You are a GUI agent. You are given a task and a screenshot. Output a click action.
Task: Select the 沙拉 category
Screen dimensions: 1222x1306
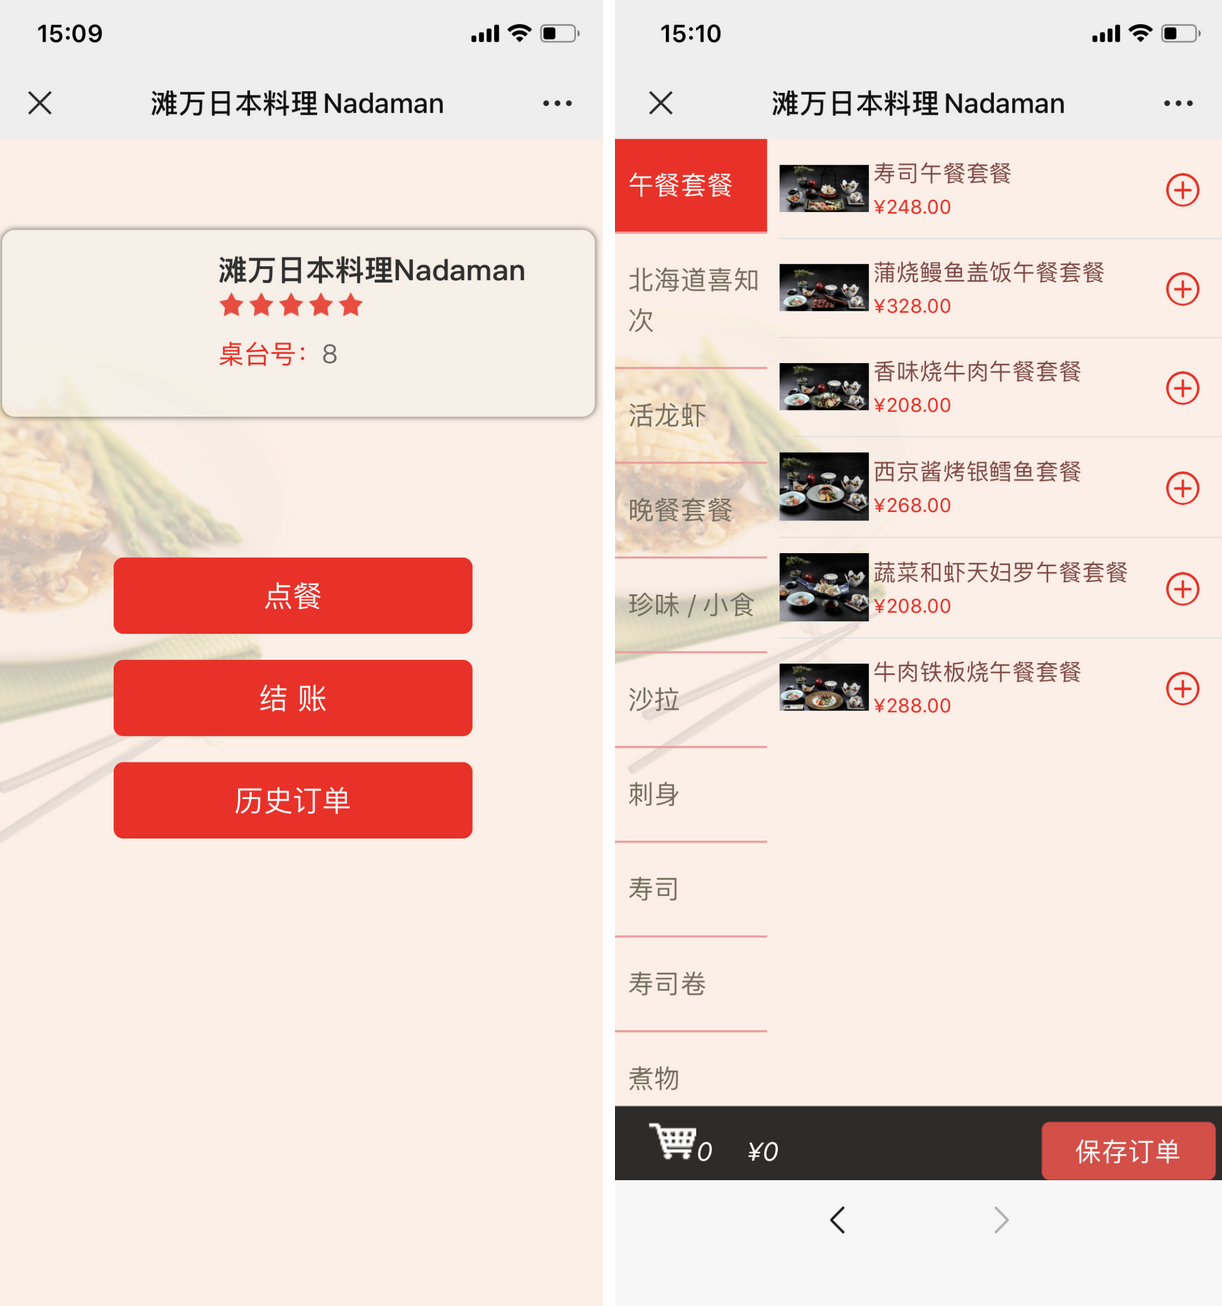tap(691, 699)
